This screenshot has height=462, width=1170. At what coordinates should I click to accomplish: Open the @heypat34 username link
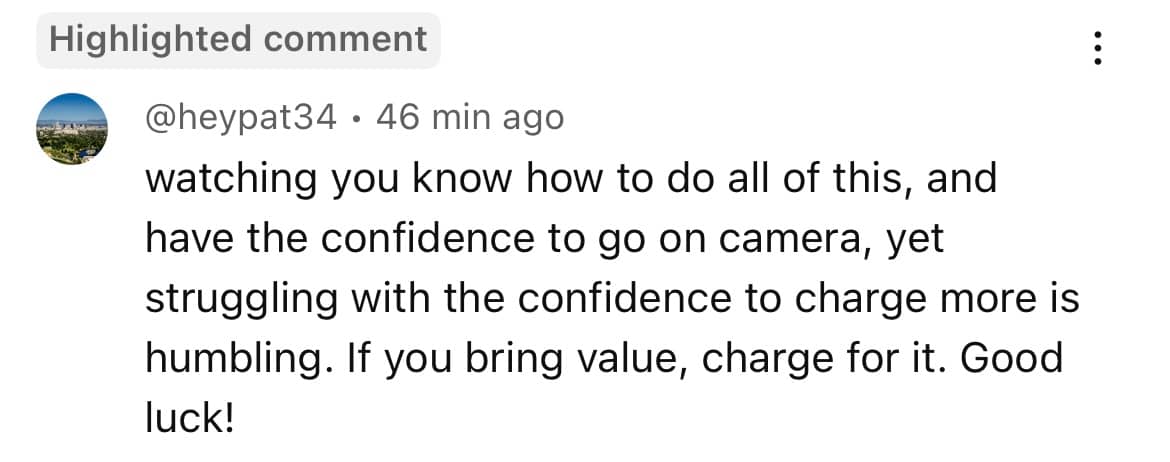pos(242,118)
